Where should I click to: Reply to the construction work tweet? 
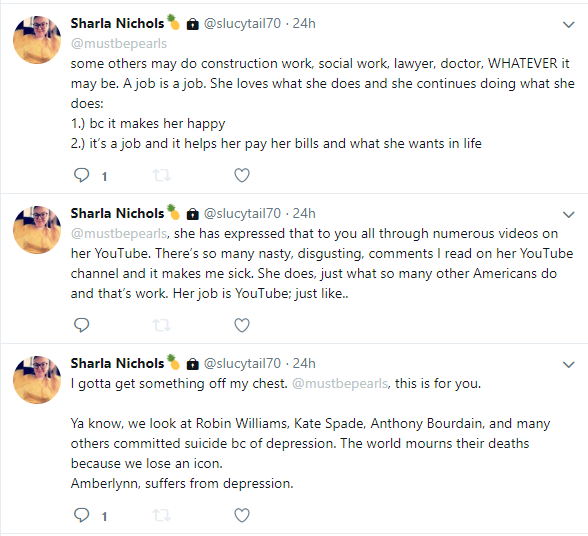pos(81,175)
